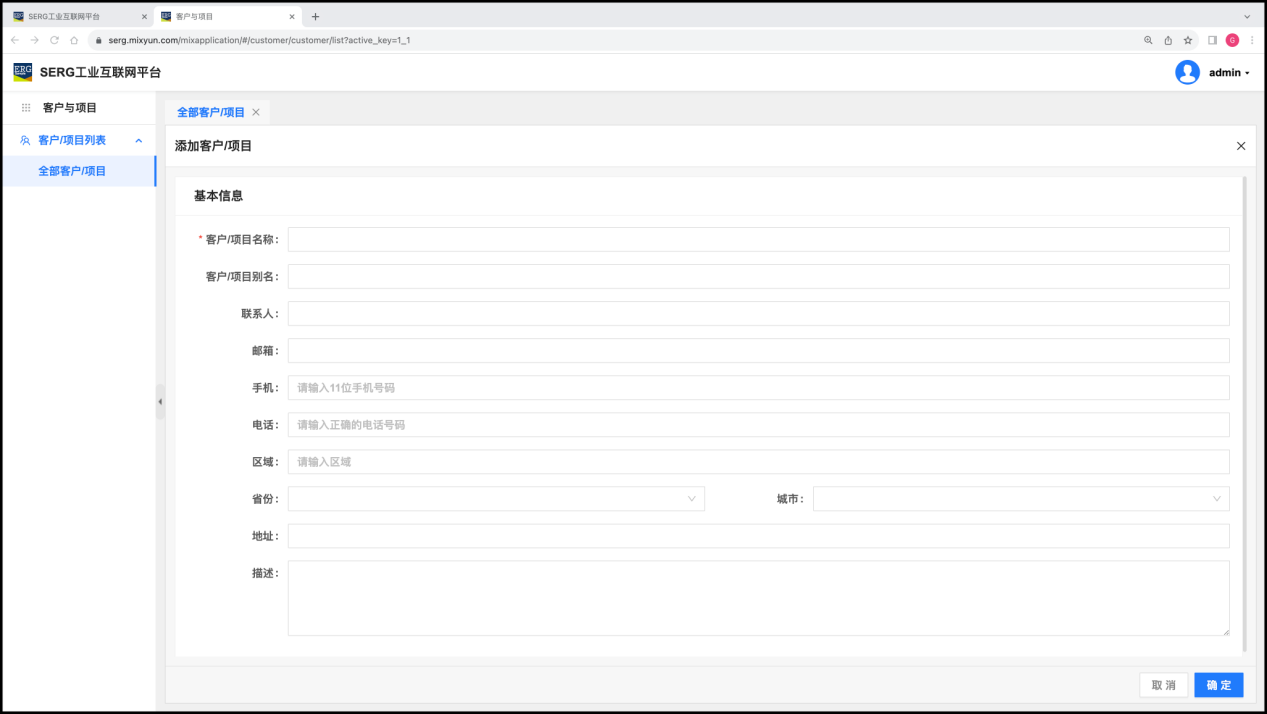The image size is (1267, 714).
Task: Click the SERG platform logo
Action: point(22,72)
